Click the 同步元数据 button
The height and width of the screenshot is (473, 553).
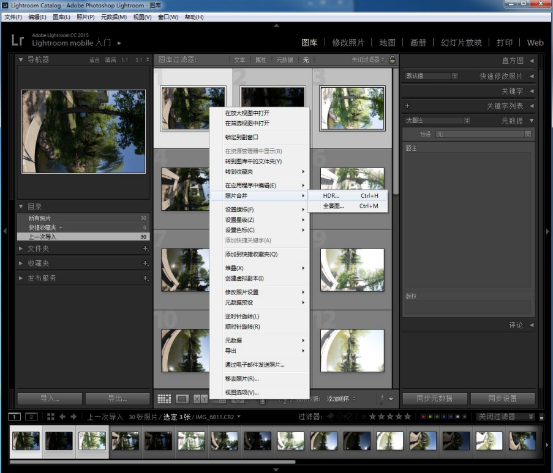click(x=434, y=399)
